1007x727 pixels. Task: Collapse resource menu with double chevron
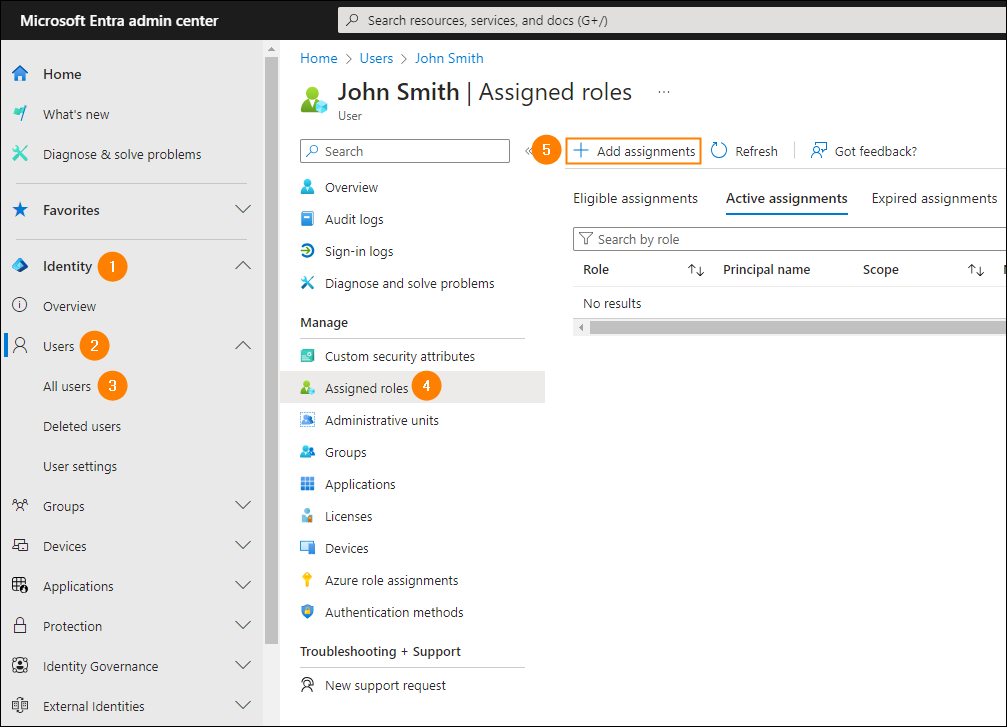point(529,151)
